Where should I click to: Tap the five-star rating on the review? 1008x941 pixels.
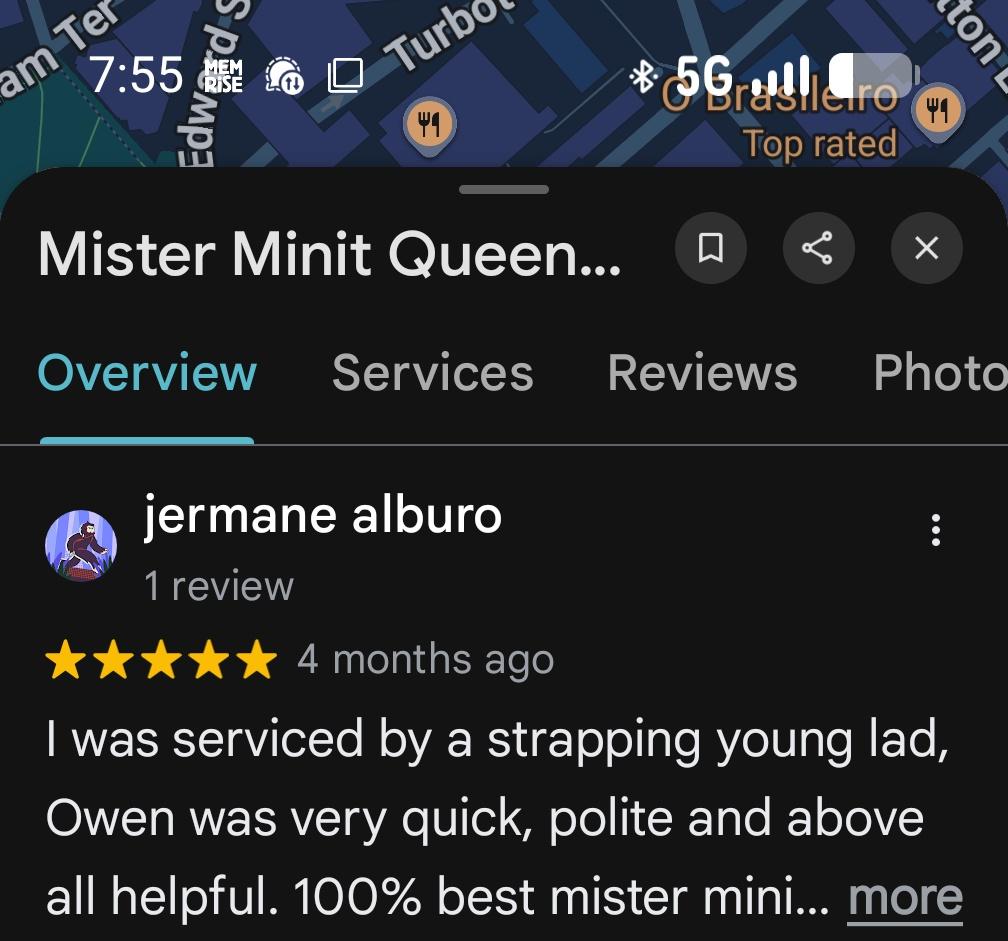pos(161,659)
